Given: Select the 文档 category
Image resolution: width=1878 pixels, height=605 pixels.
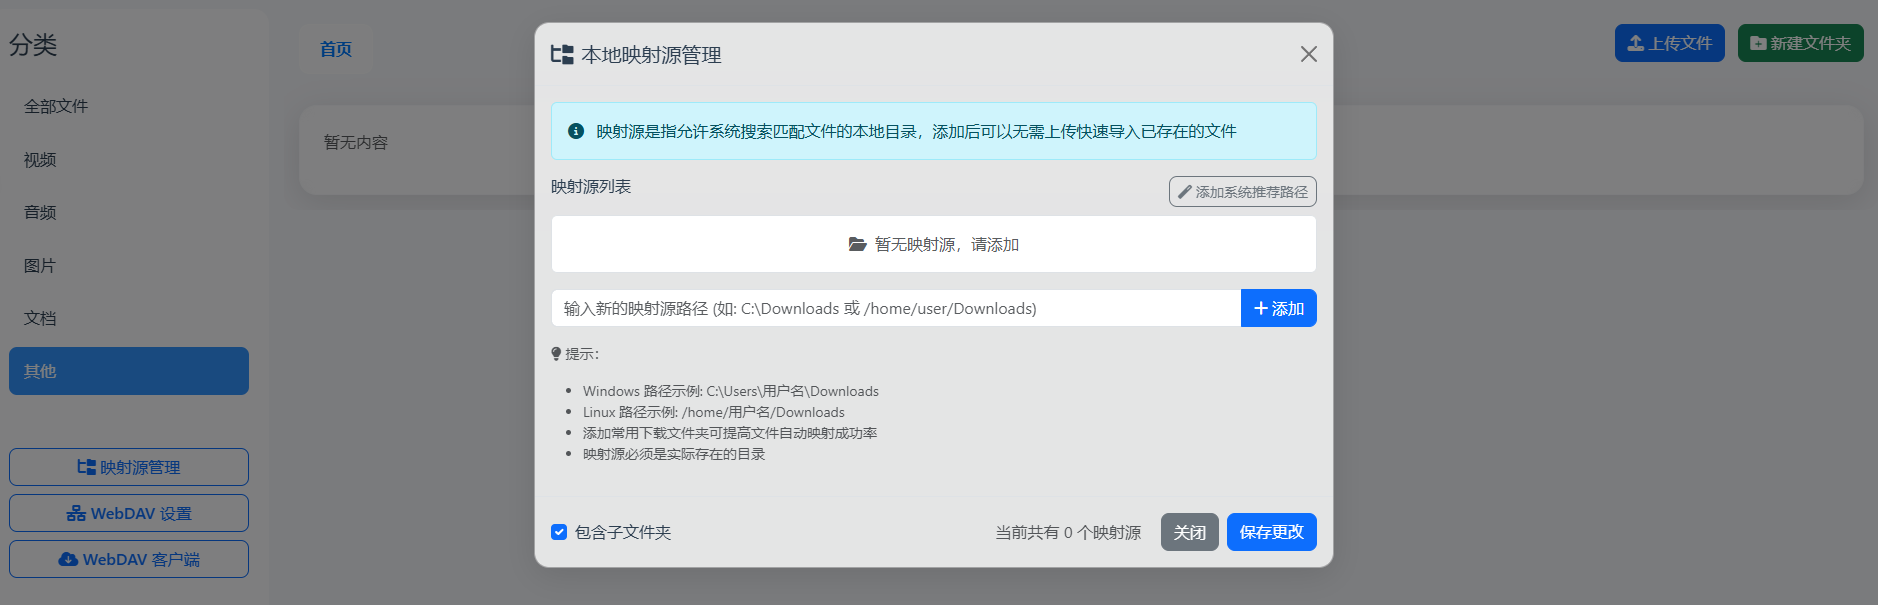Looking at the screenshot, I should [x=40, y=318].
